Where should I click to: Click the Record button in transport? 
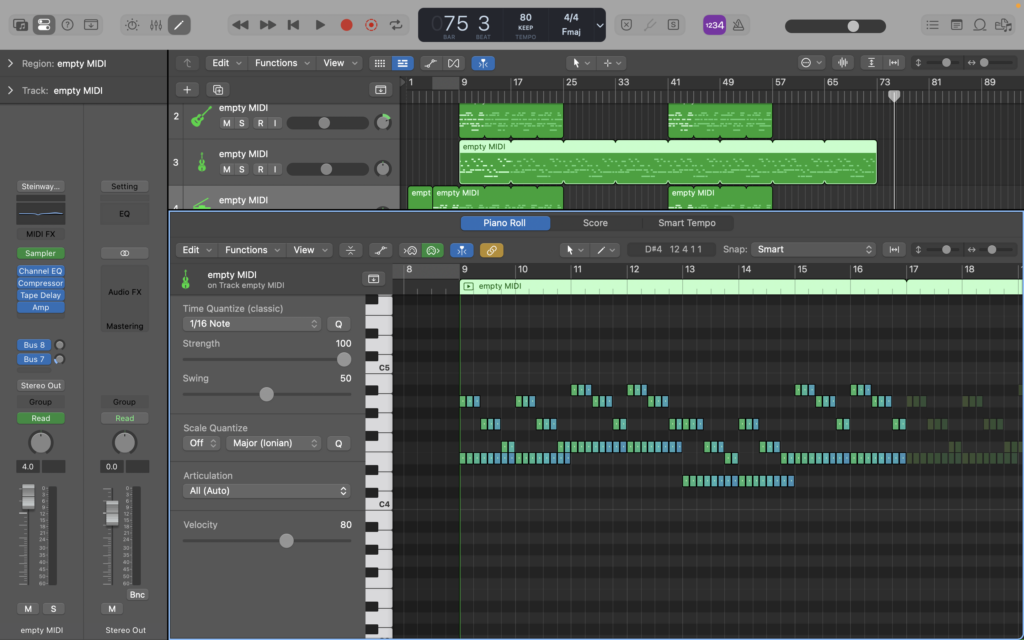[x=346, y=24]
